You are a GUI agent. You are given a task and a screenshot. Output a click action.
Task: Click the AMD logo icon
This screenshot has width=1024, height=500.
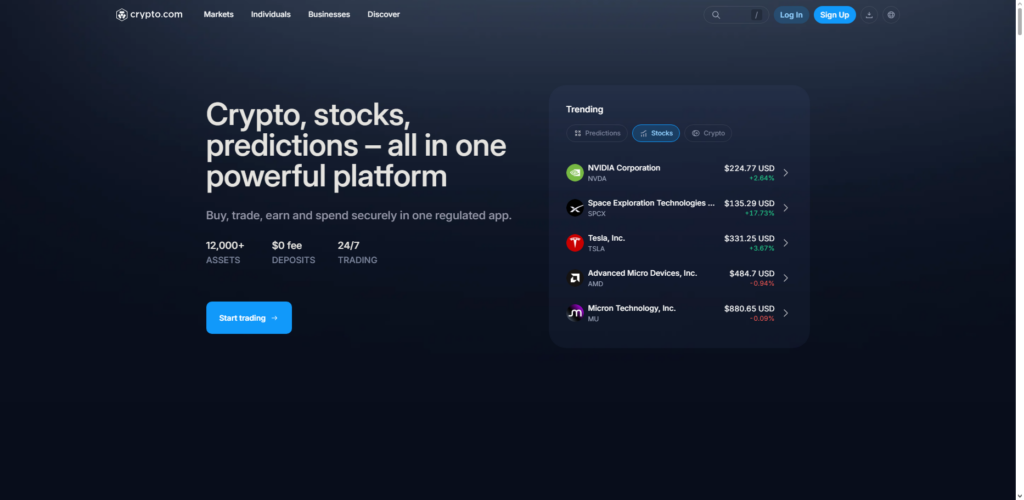(575, 278)
